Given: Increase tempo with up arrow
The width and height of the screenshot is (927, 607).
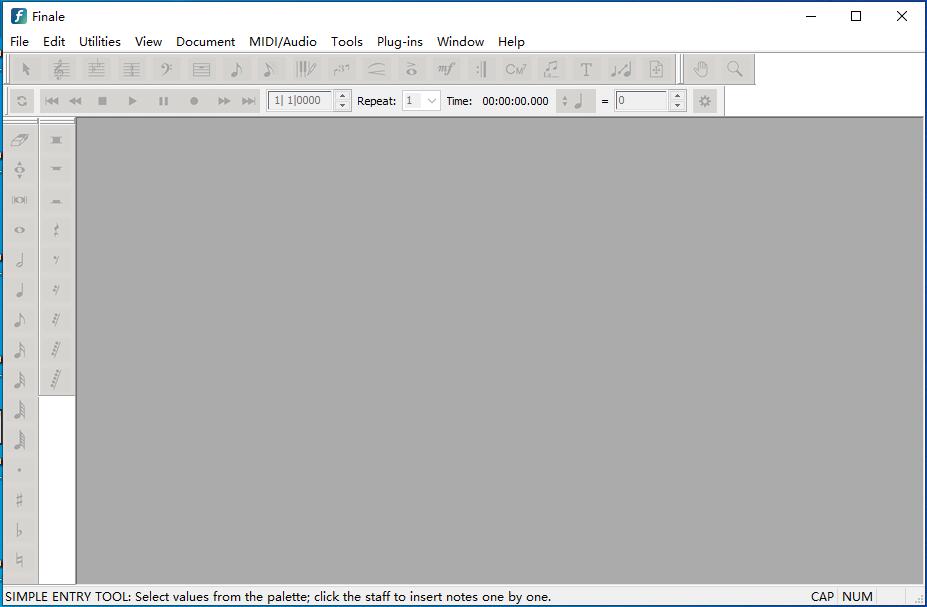Looking at the screenshot, I should click(x=678, y=95).
